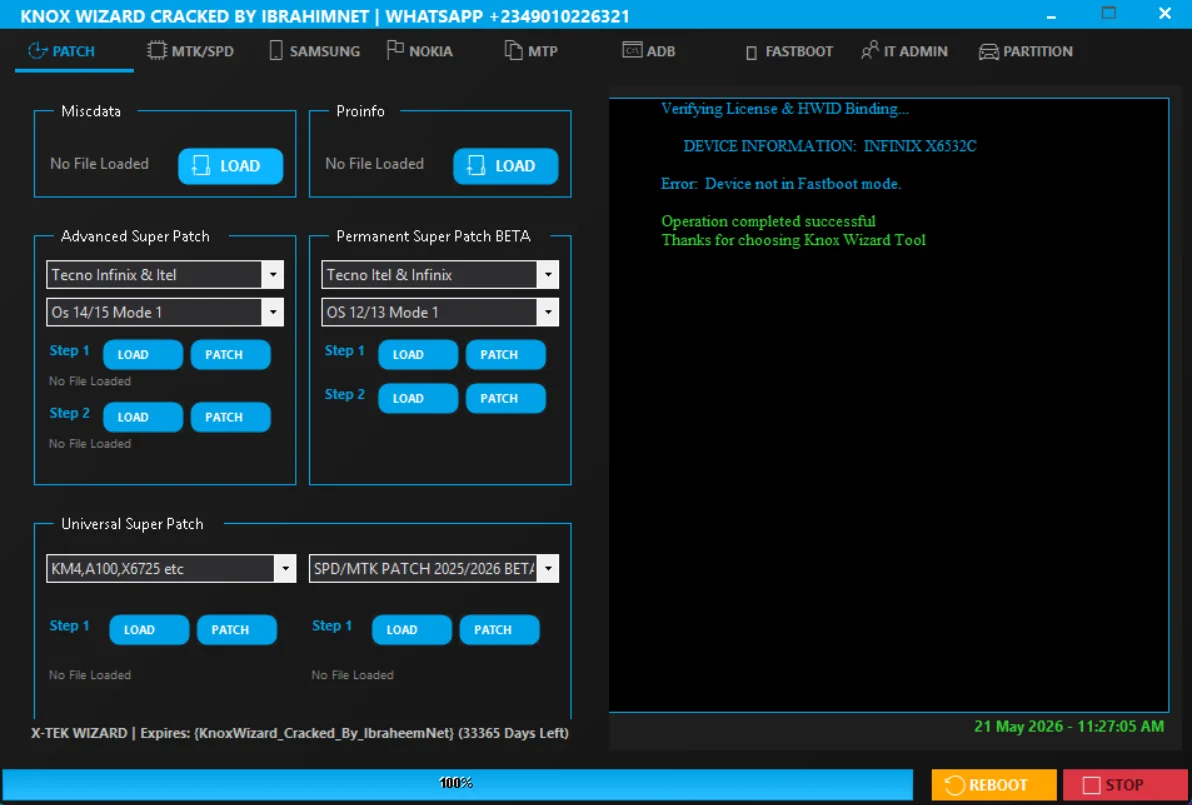Click the REBOOT button

coord(994,785)
